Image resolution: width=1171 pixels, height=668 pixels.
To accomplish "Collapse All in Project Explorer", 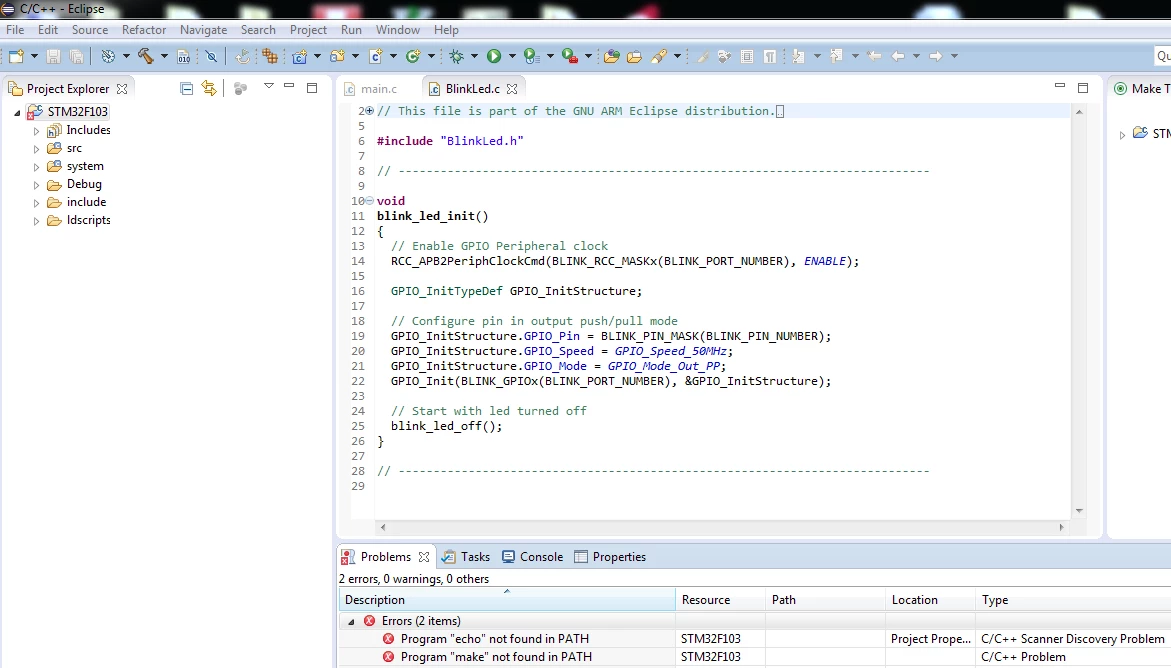I will [187, 89].
